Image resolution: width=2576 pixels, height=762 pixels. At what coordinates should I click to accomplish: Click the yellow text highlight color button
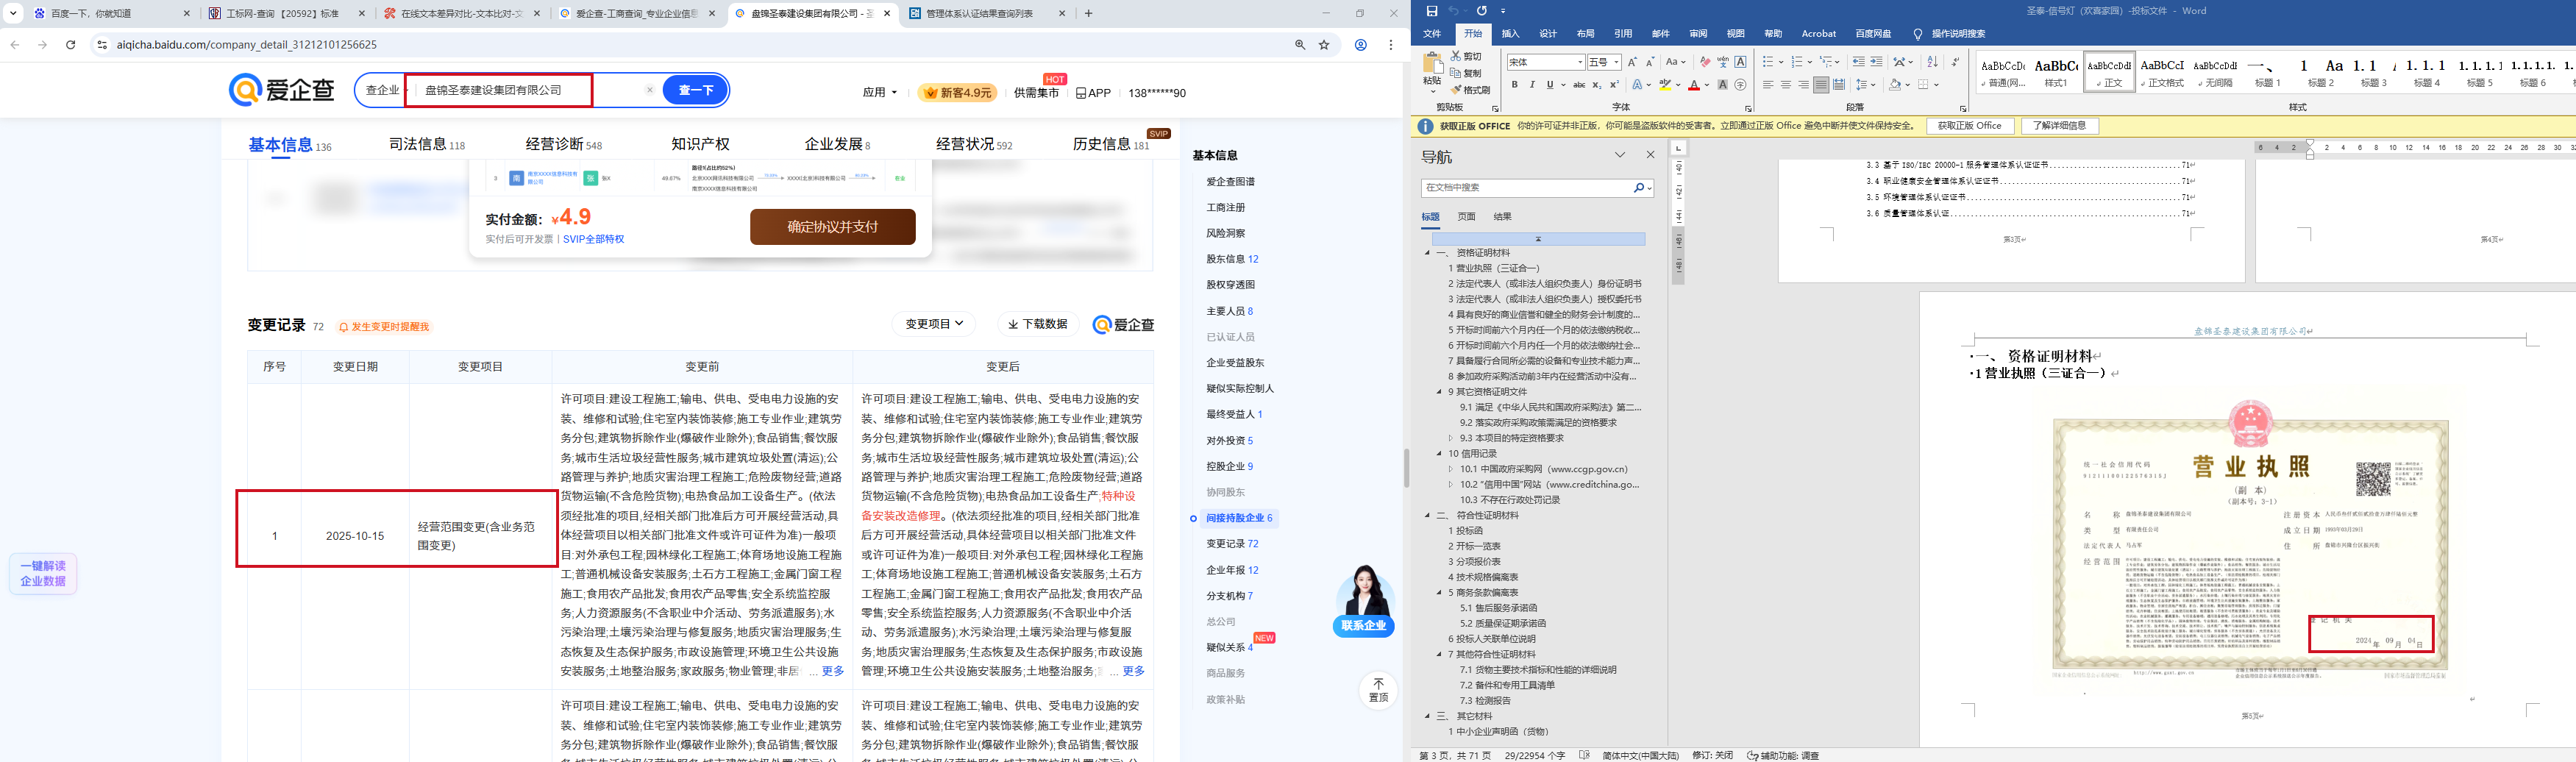[x=1665, y=85]
